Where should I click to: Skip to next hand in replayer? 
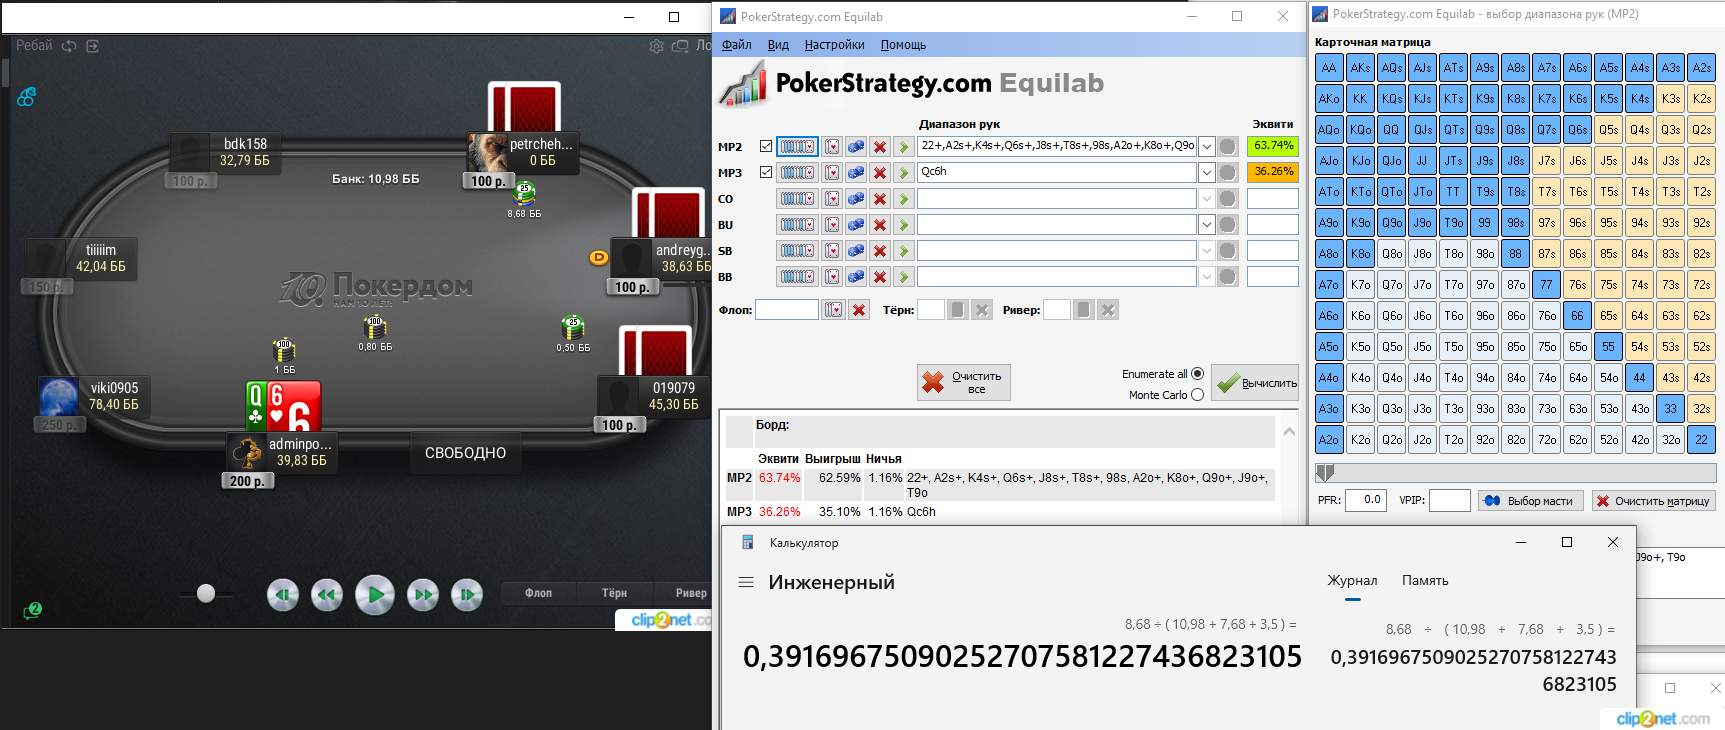[467, 595]
